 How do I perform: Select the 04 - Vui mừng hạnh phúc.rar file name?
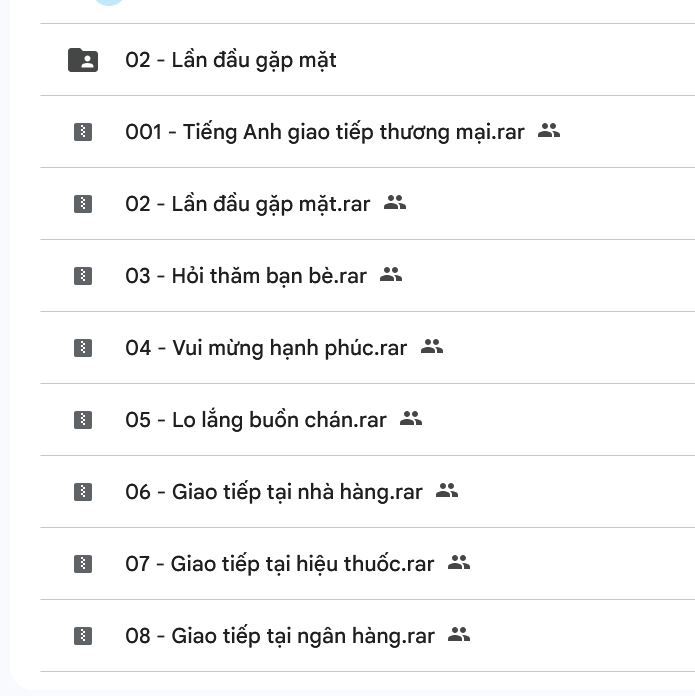pyautogui.click(x=266, y=348)
